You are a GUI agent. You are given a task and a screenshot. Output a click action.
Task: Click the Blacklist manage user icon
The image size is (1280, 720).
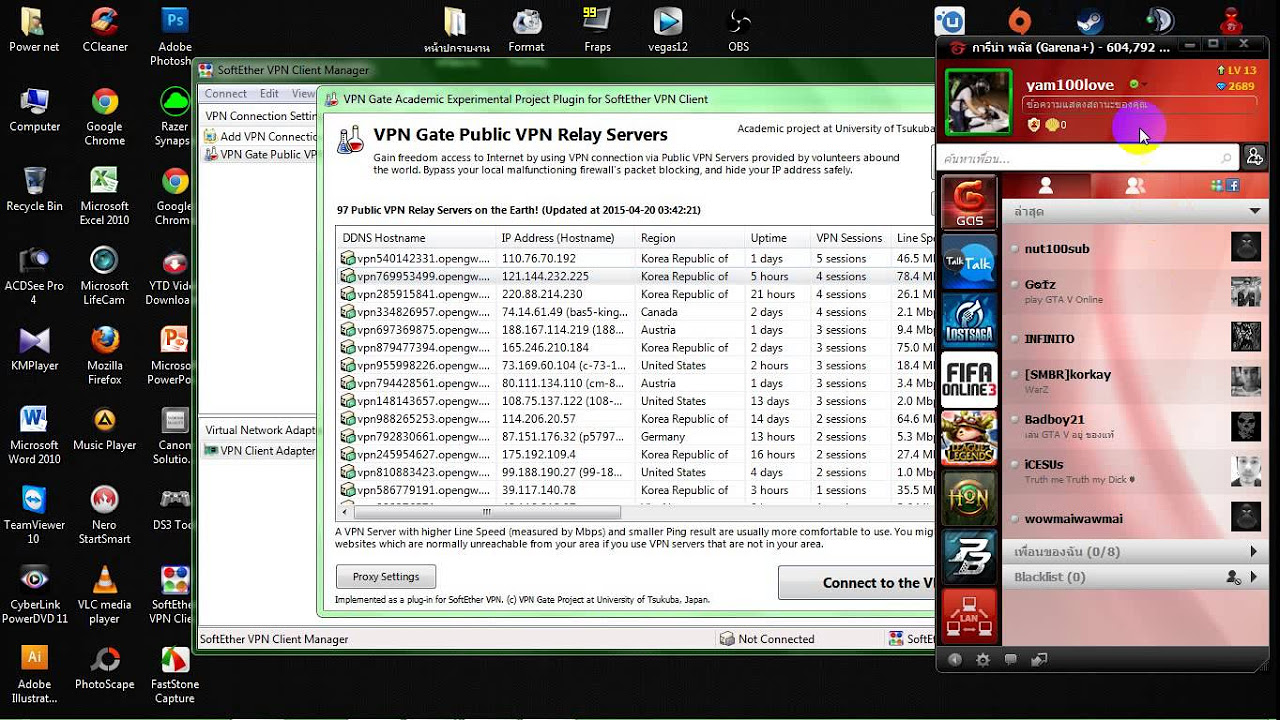pos(1235,577)
